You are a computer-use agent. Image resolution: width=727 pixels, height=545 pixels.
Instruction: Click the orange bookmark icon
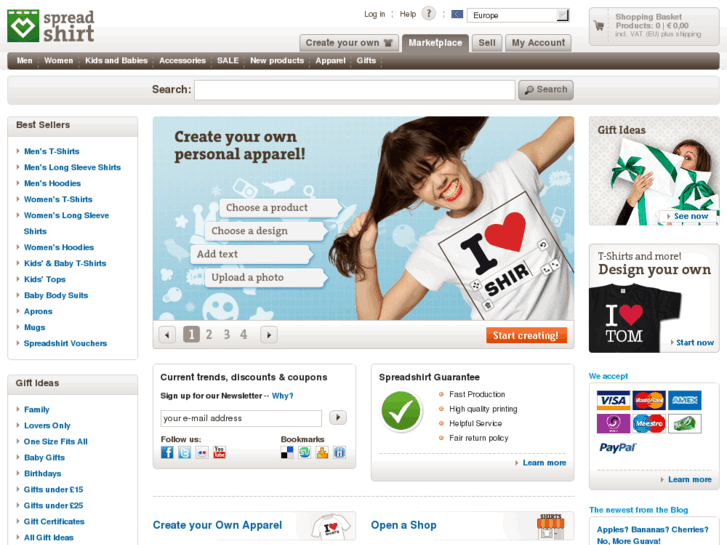tap(322, 452)
